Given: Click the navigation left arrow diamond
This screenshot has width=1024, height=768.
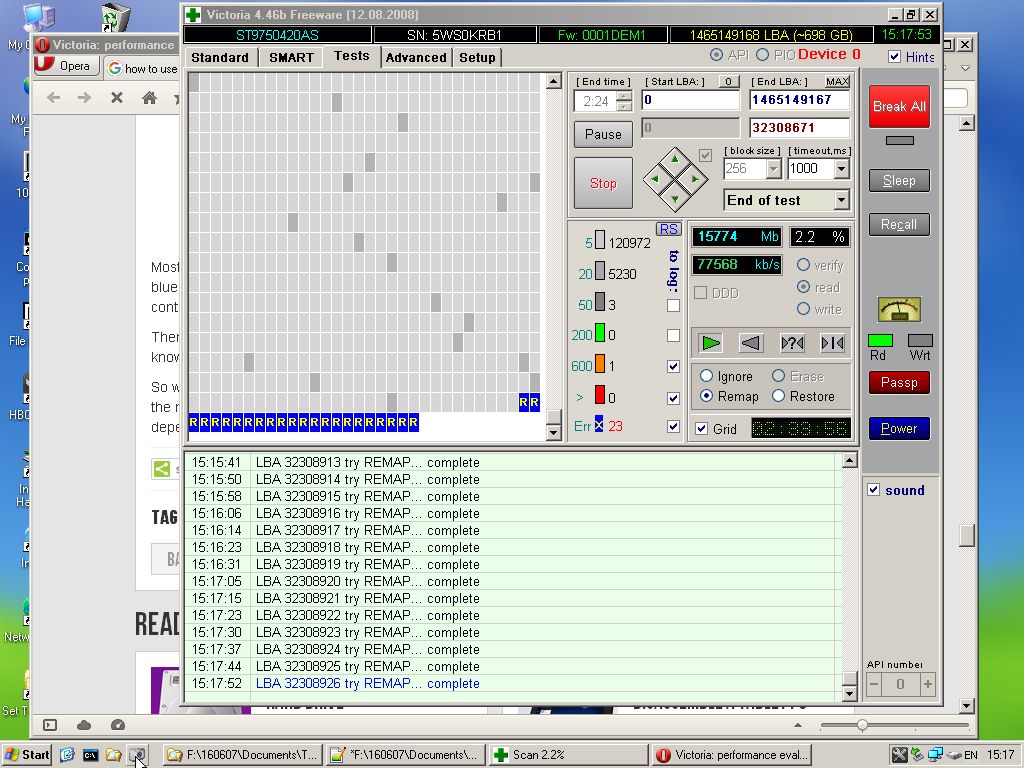Looking at the screenshot, I should pyautogui.click(x=655, y=179).
